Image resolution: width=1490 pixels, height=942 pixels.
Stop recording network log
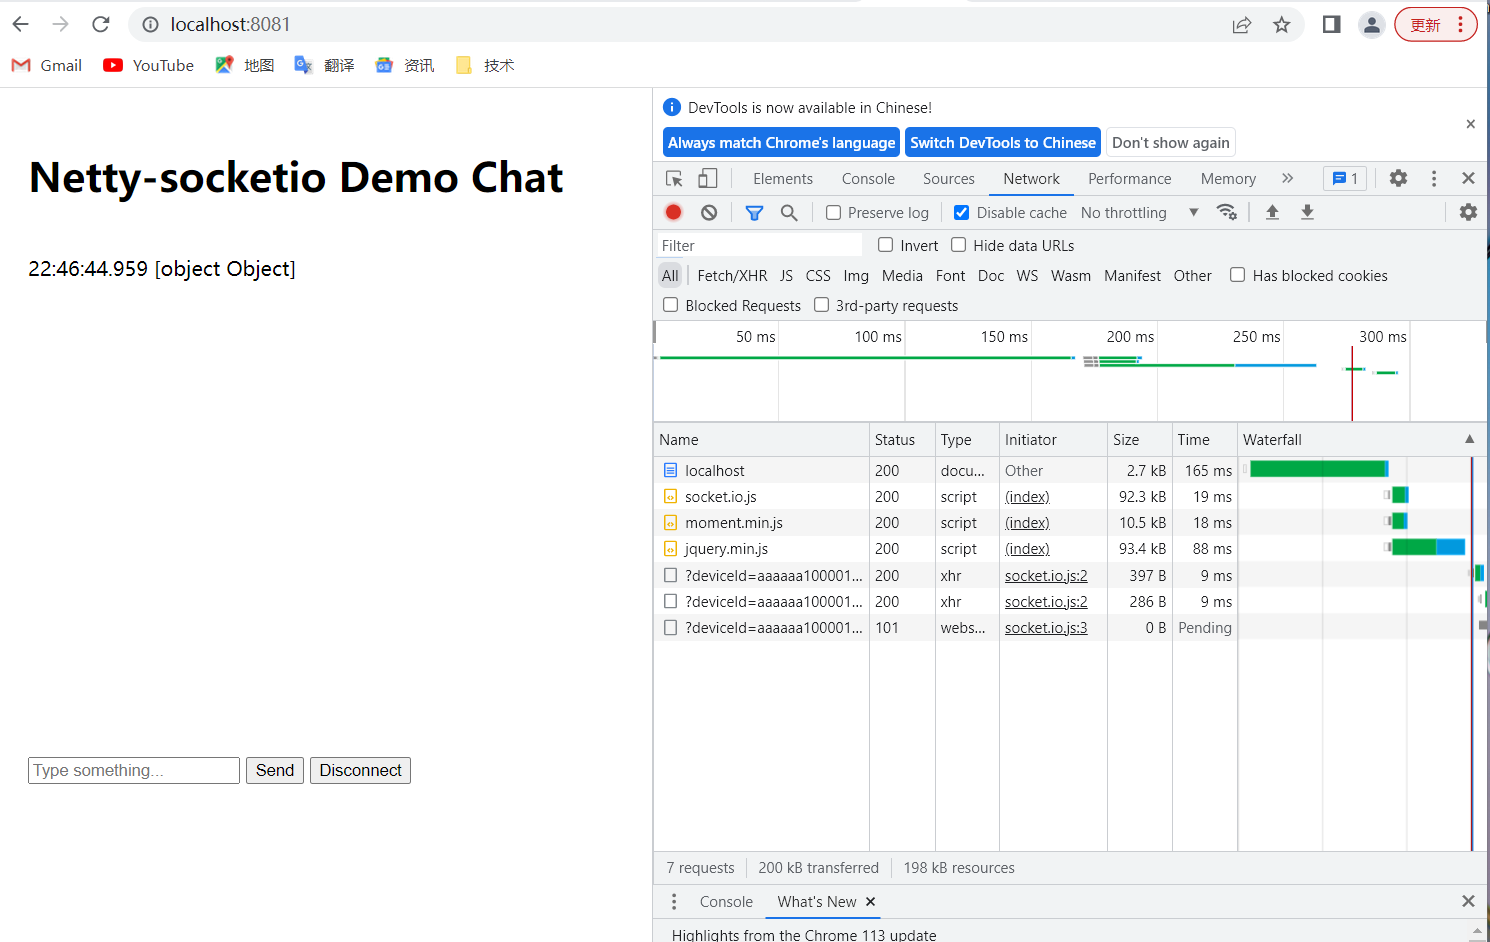point(674,212)
